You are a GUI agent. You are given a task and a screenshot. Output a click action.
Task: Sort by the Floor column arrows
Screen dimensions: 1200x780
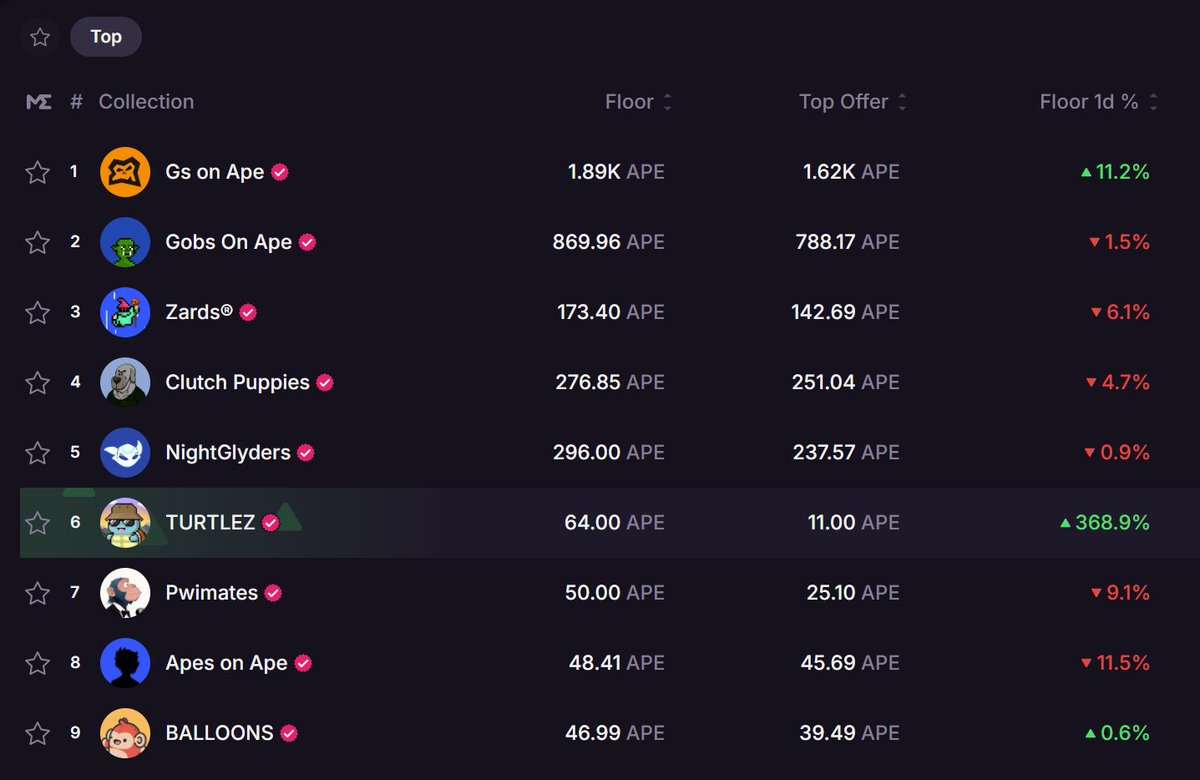click(667, 102)
